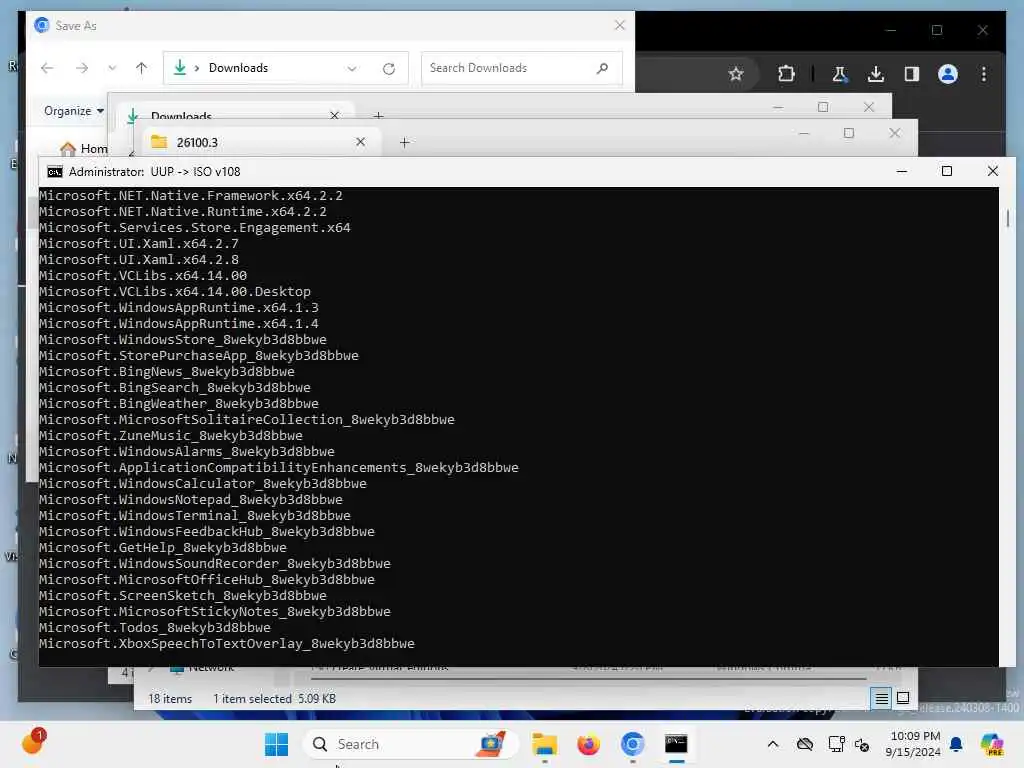
Task: Click command prompt title bar icon
Action: click(x=55, y=172)
